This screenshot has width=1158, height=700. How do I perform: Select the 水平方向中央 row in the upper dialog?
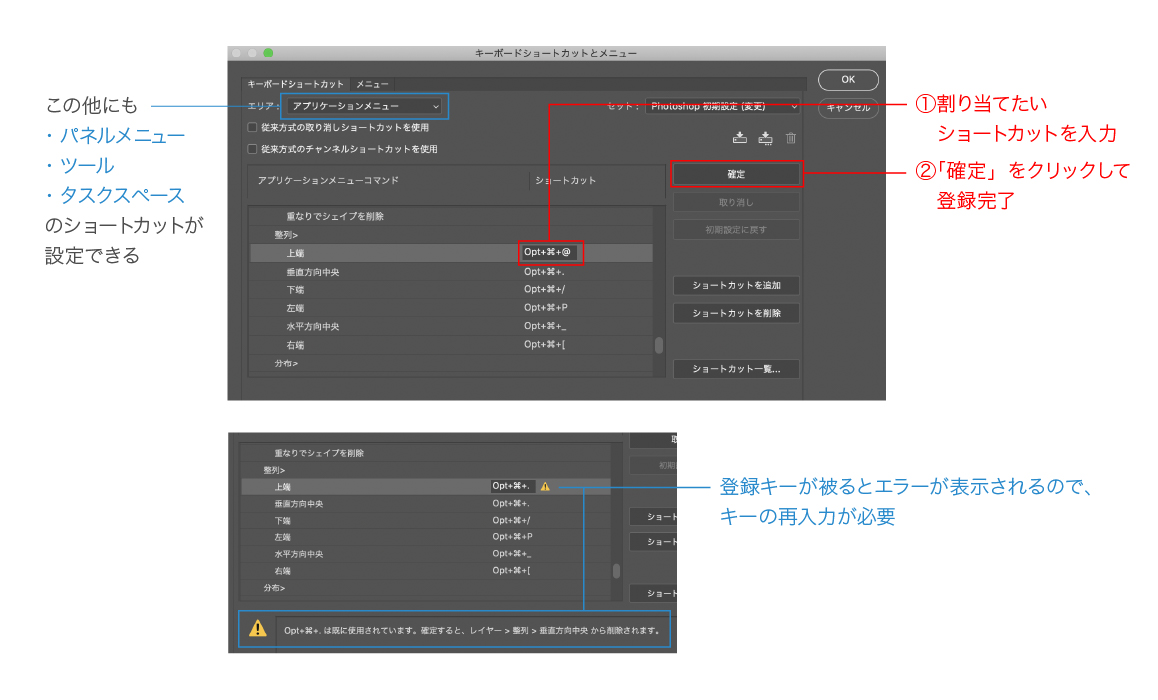coord(451,326)
